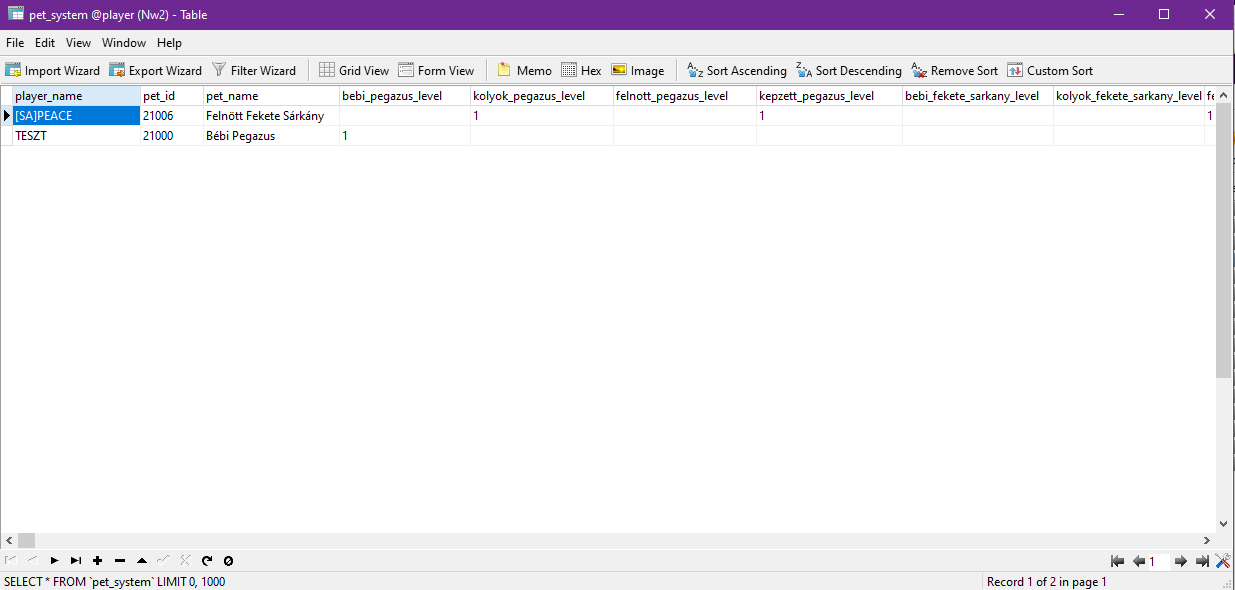Click Remove Sort

[955, 70]
